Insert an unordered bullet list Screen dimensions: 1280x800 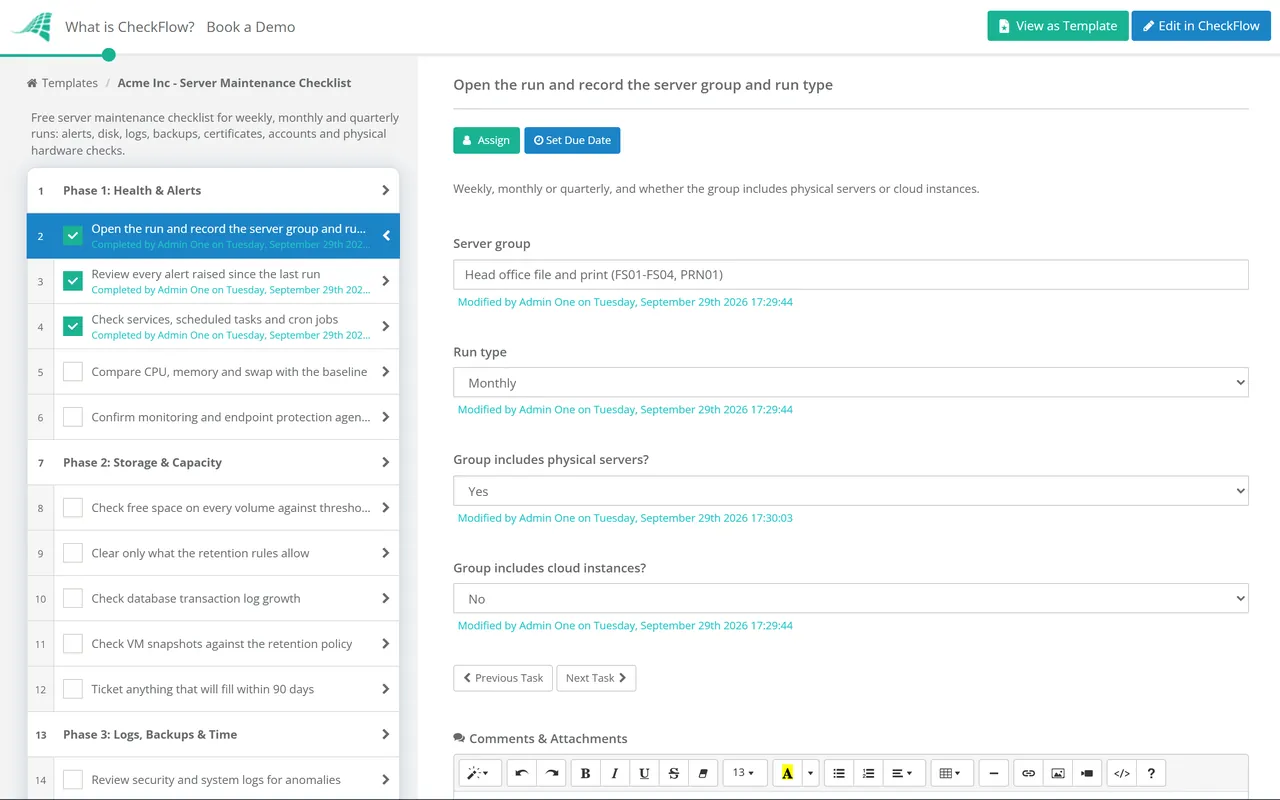point(839,773)
